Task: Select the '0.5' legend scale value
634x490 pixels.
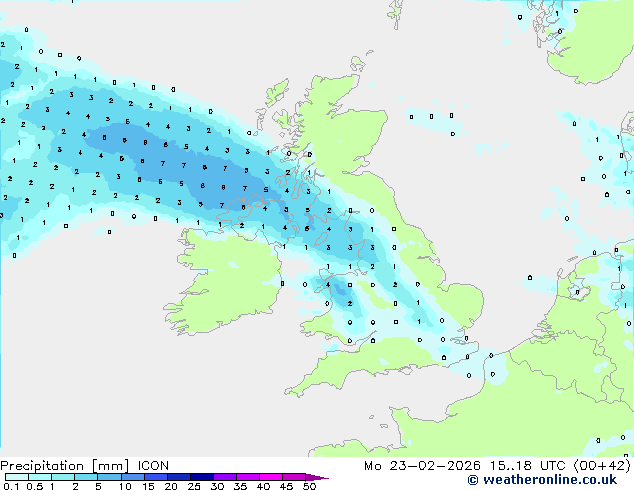Action: 35,486
